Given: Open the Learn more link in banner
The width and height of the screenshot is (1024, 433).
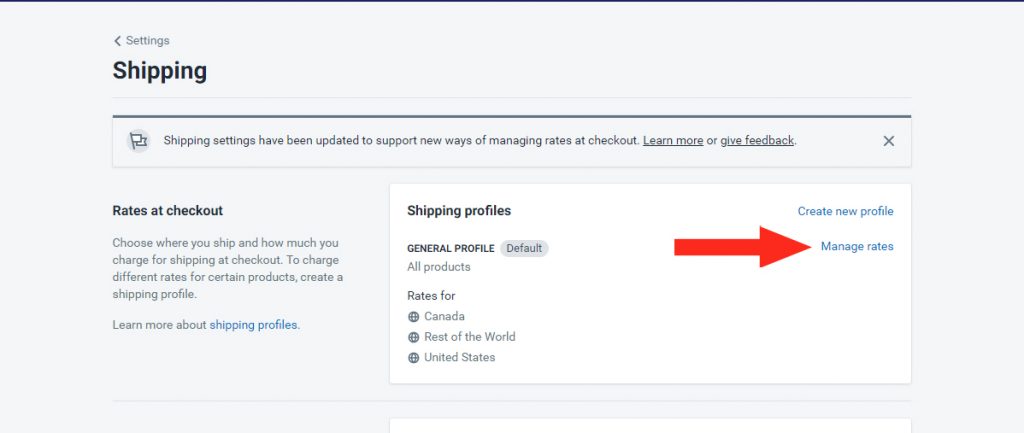Looking at the screenshot, I should click(672, 141).
